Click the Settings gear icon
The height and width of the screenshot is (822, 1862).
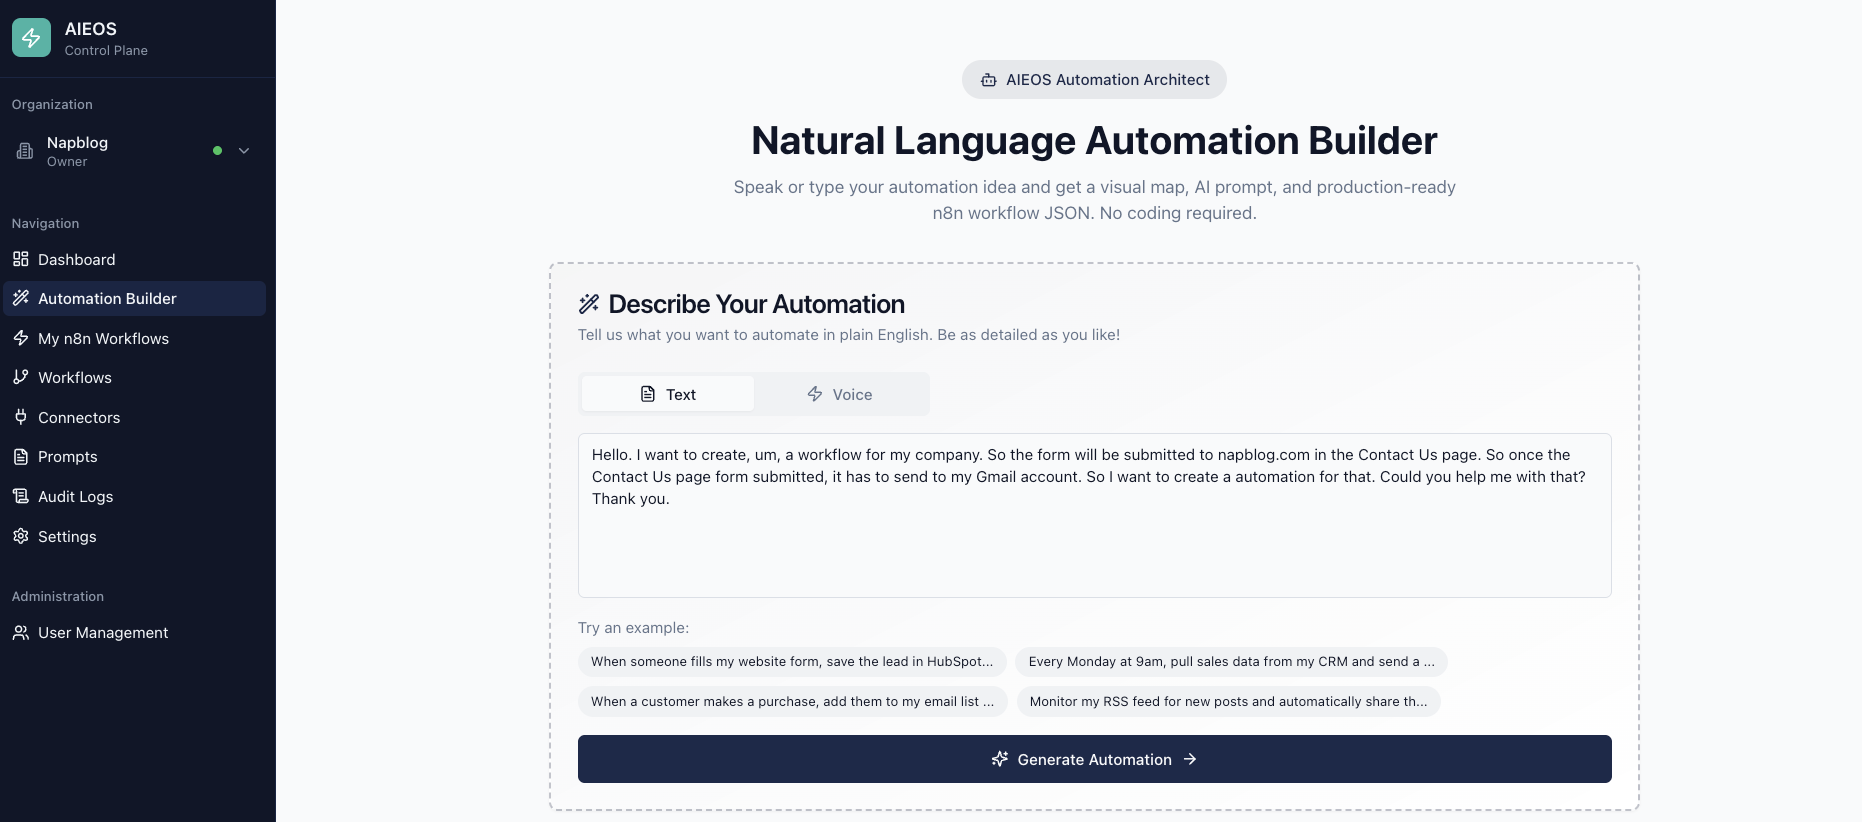point(21,536)
